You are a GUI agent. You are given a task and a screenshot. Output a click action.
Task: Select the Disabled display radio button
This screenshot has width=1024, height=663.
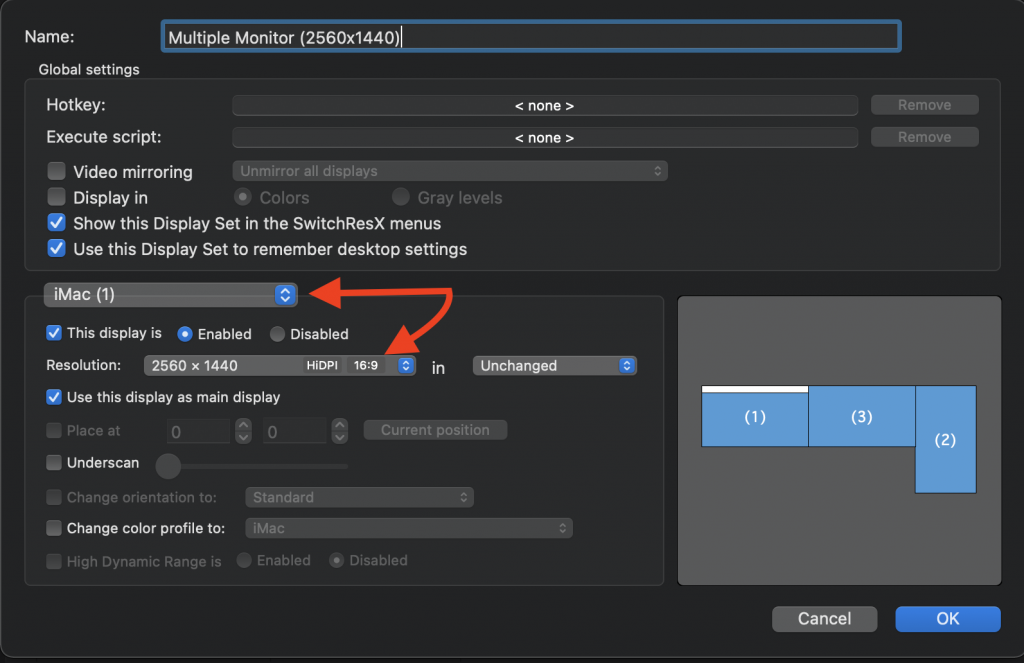[x=278, y=334]
